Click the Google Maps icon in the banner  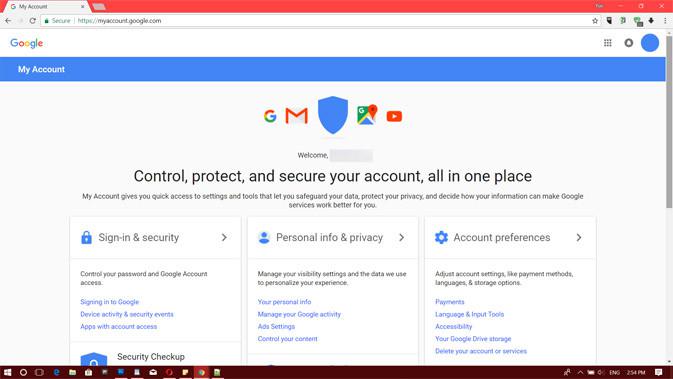click(x=367, y=115)
